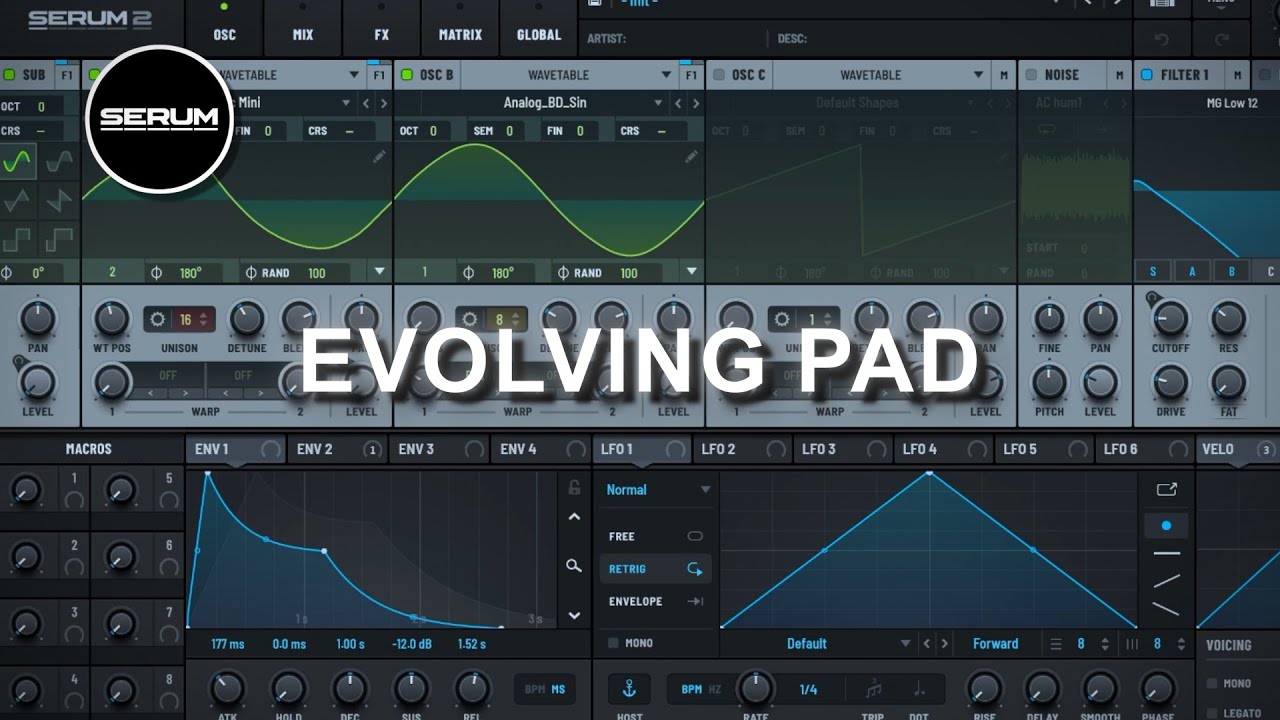Click the undo arrow icon
The image size is (1280, 720).
click(1161, 39)
